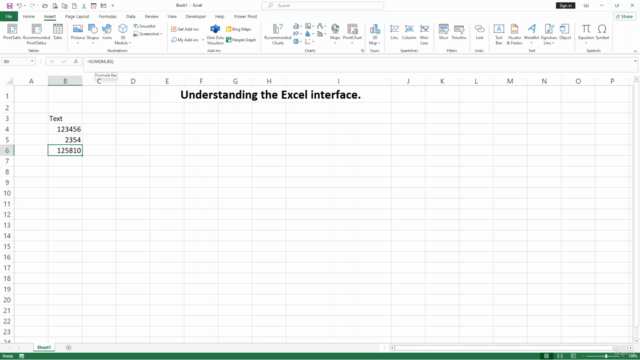Switch to the Developer tab
640x360 pixels.
[196, 16]
